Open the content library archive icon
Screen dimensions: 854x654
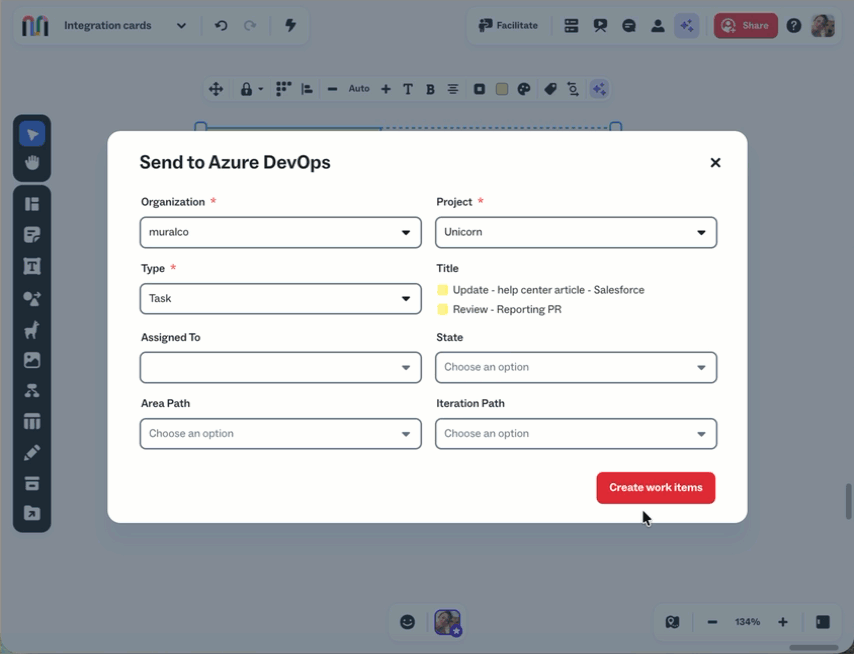[32, 483]
